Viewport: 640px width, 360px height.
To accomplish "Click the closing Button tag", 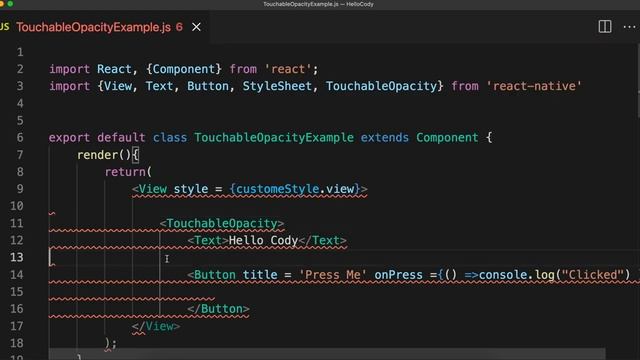I will click(x=218, y=309).
